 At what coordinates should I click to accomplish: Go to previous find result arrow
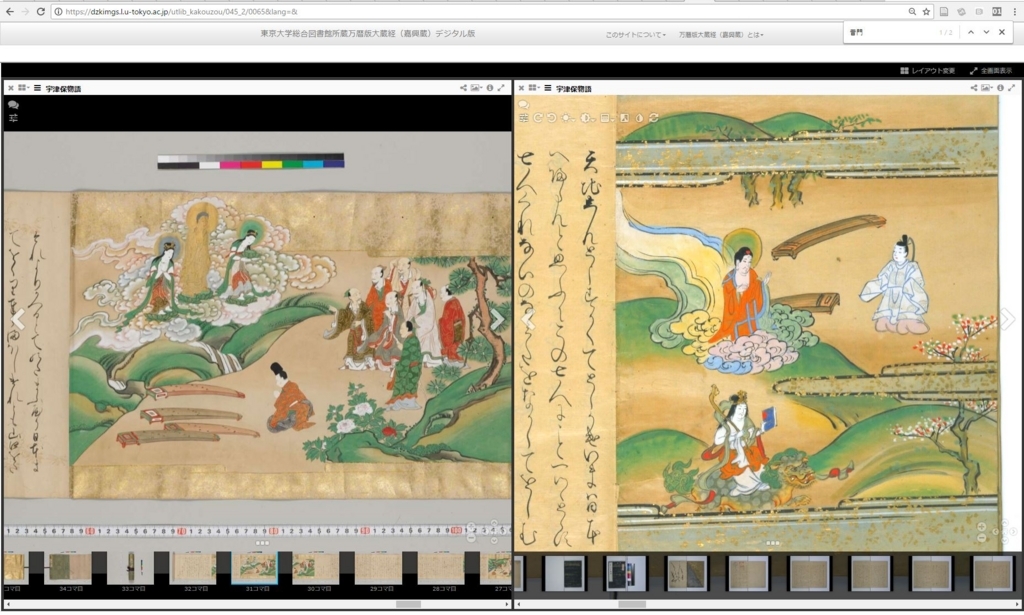[x=971, y=32]
